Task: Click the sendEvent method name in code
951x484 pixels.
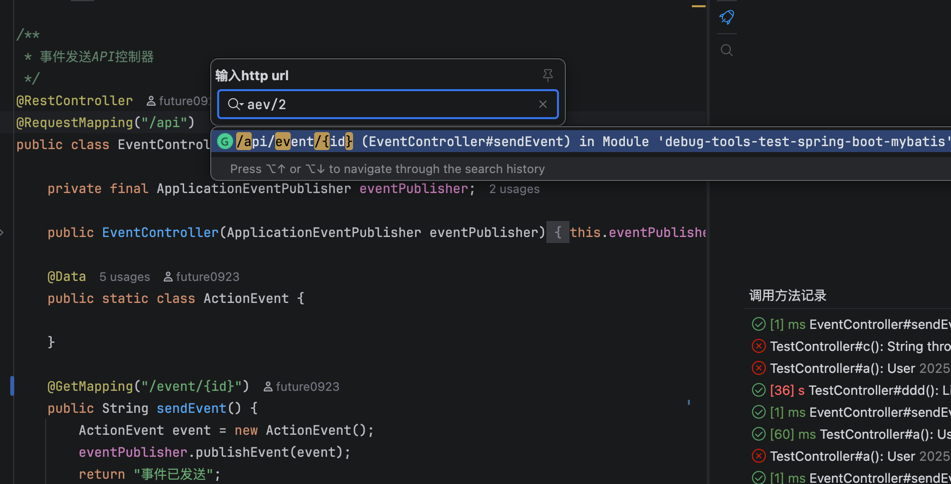Action: pos(191,408)
